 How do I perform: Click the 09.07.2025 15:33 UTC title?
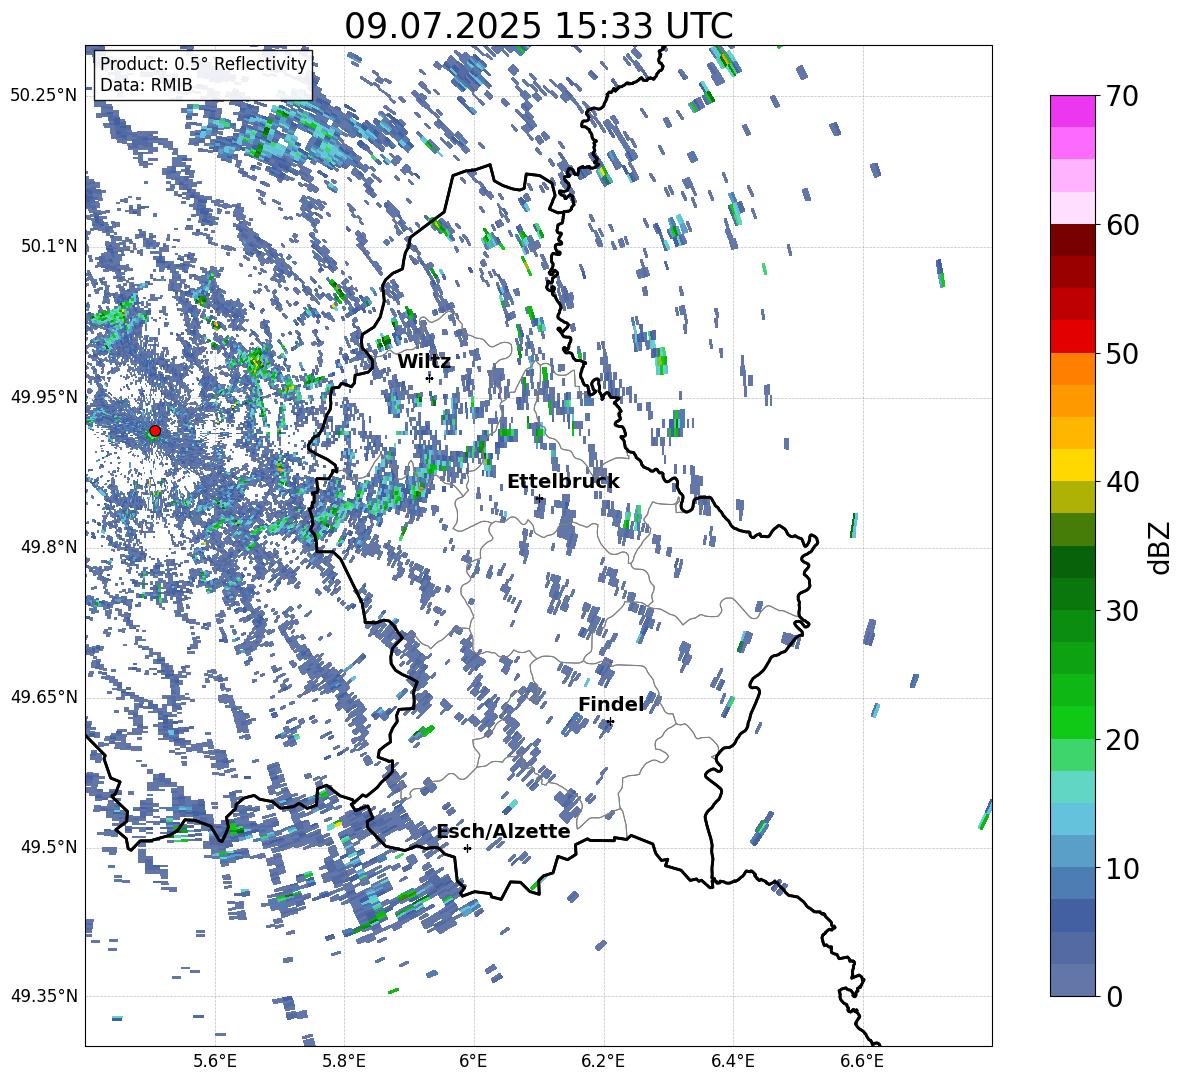(x=538, y=26)
